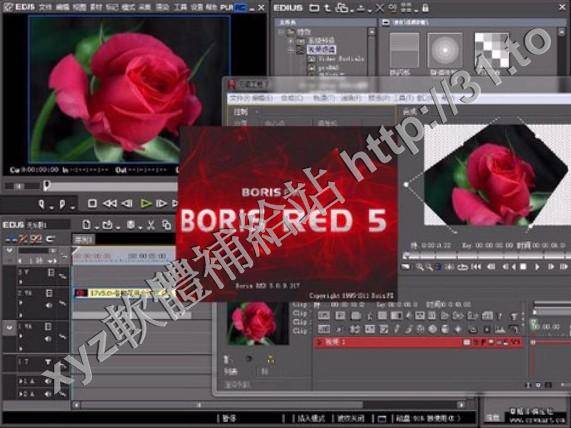Click Stop in Boris RED transport
This screenshot has width=571, height=428.
point(523,267)
